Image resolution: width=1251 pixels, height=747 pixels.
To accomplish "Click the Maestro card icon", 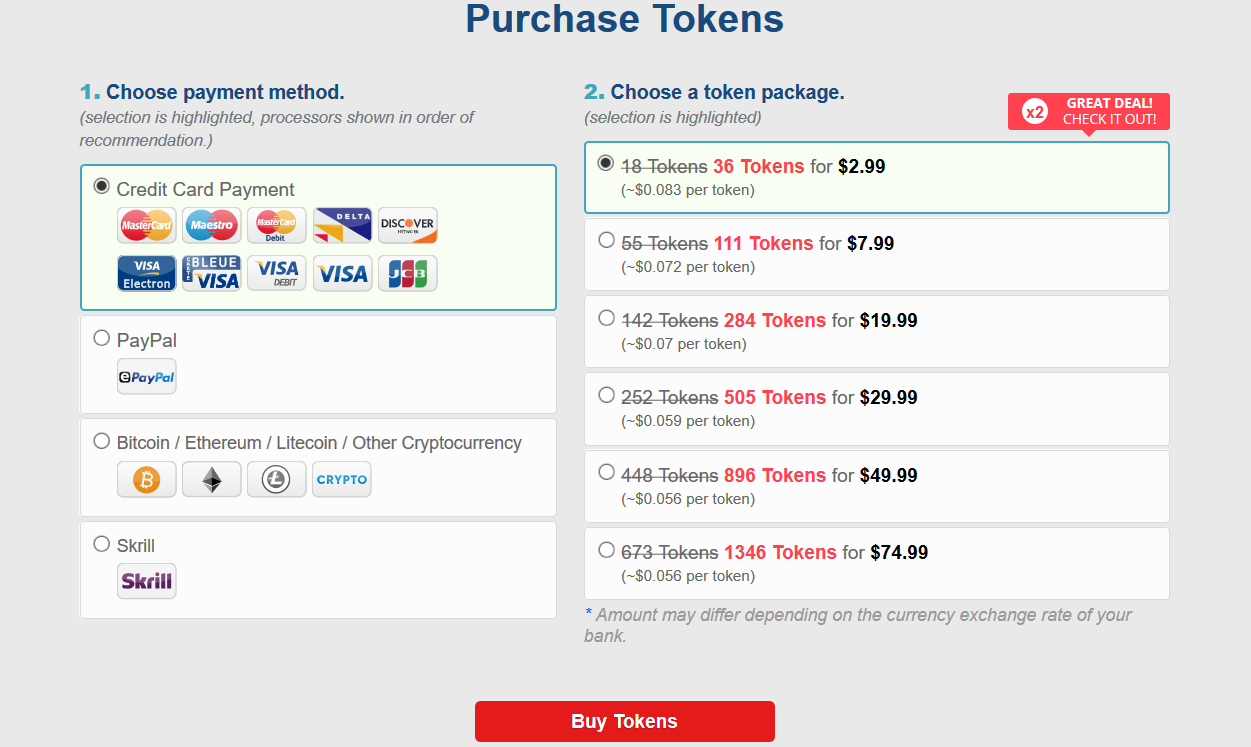I will (212, 225).
